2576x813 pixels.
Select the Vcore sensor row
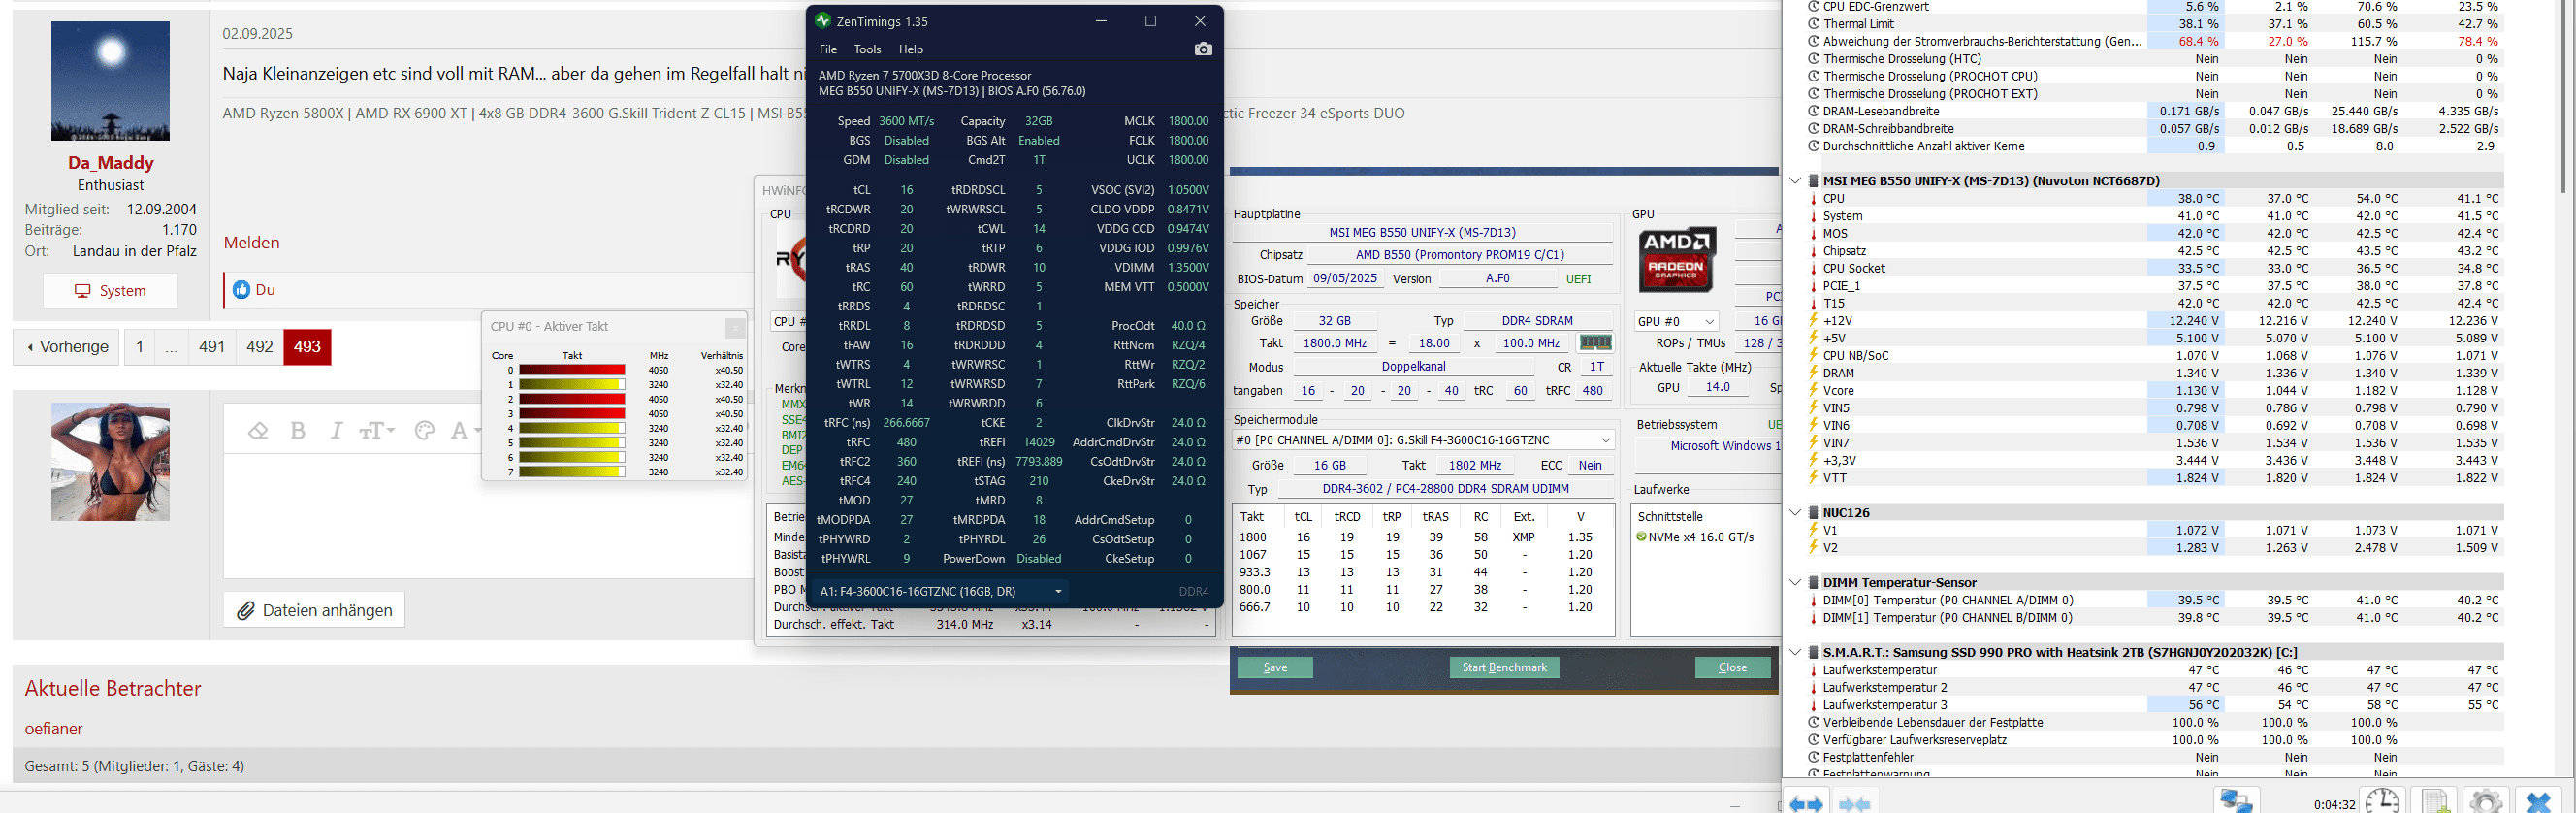2155,391
